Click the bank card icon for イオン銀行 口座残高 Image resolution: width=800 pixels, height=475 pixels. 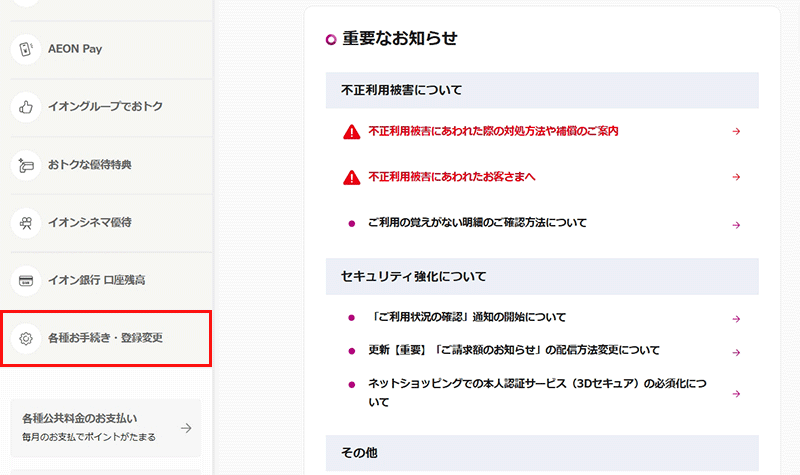pos(25,279)
